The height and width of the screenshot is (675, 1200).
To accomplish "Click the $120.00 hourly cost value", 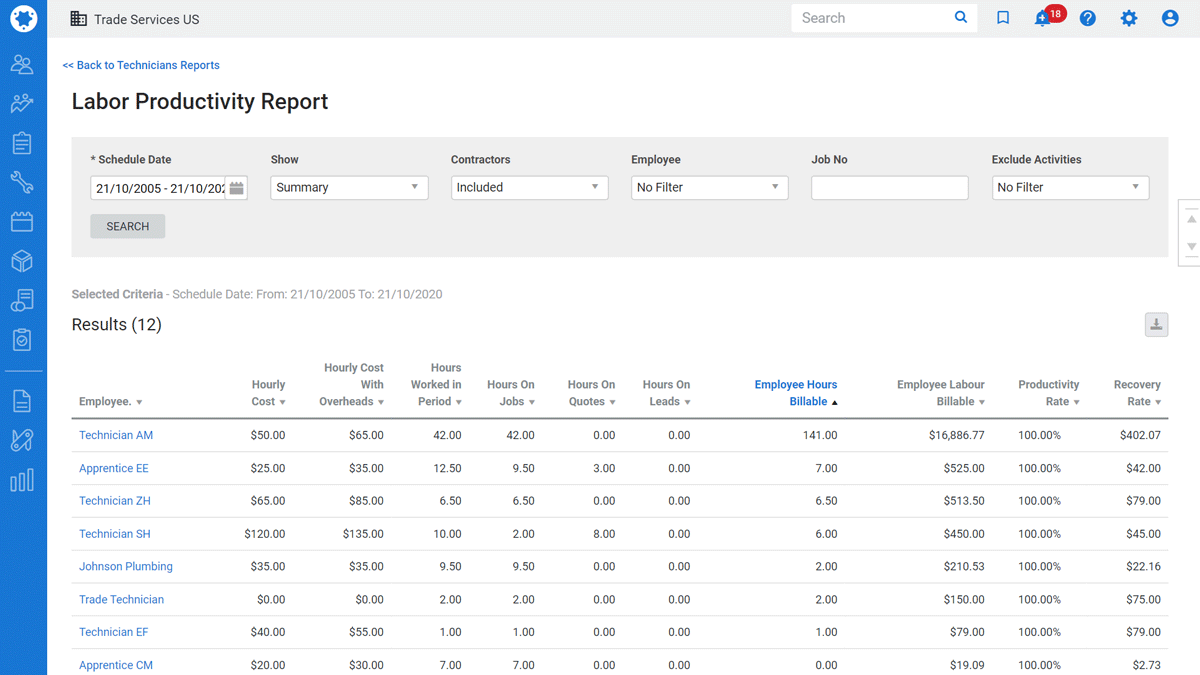I will [x=265, y=534].
